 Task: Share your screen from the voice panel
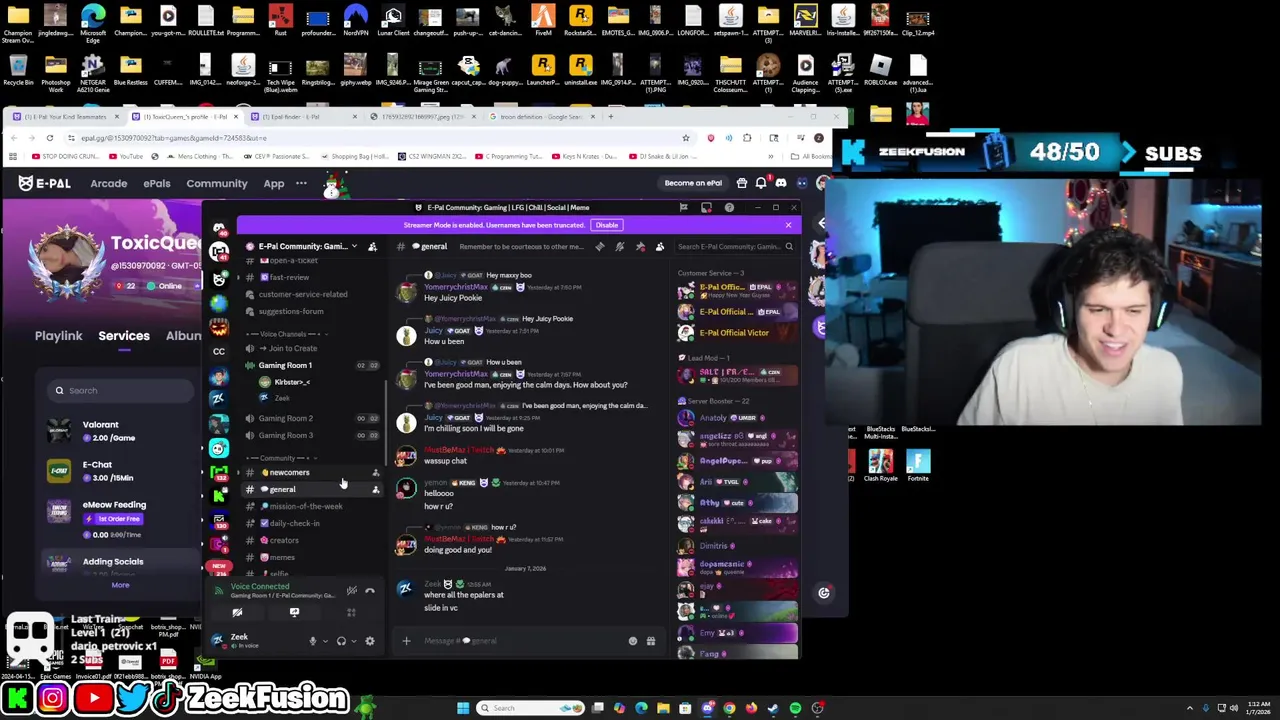294,612
